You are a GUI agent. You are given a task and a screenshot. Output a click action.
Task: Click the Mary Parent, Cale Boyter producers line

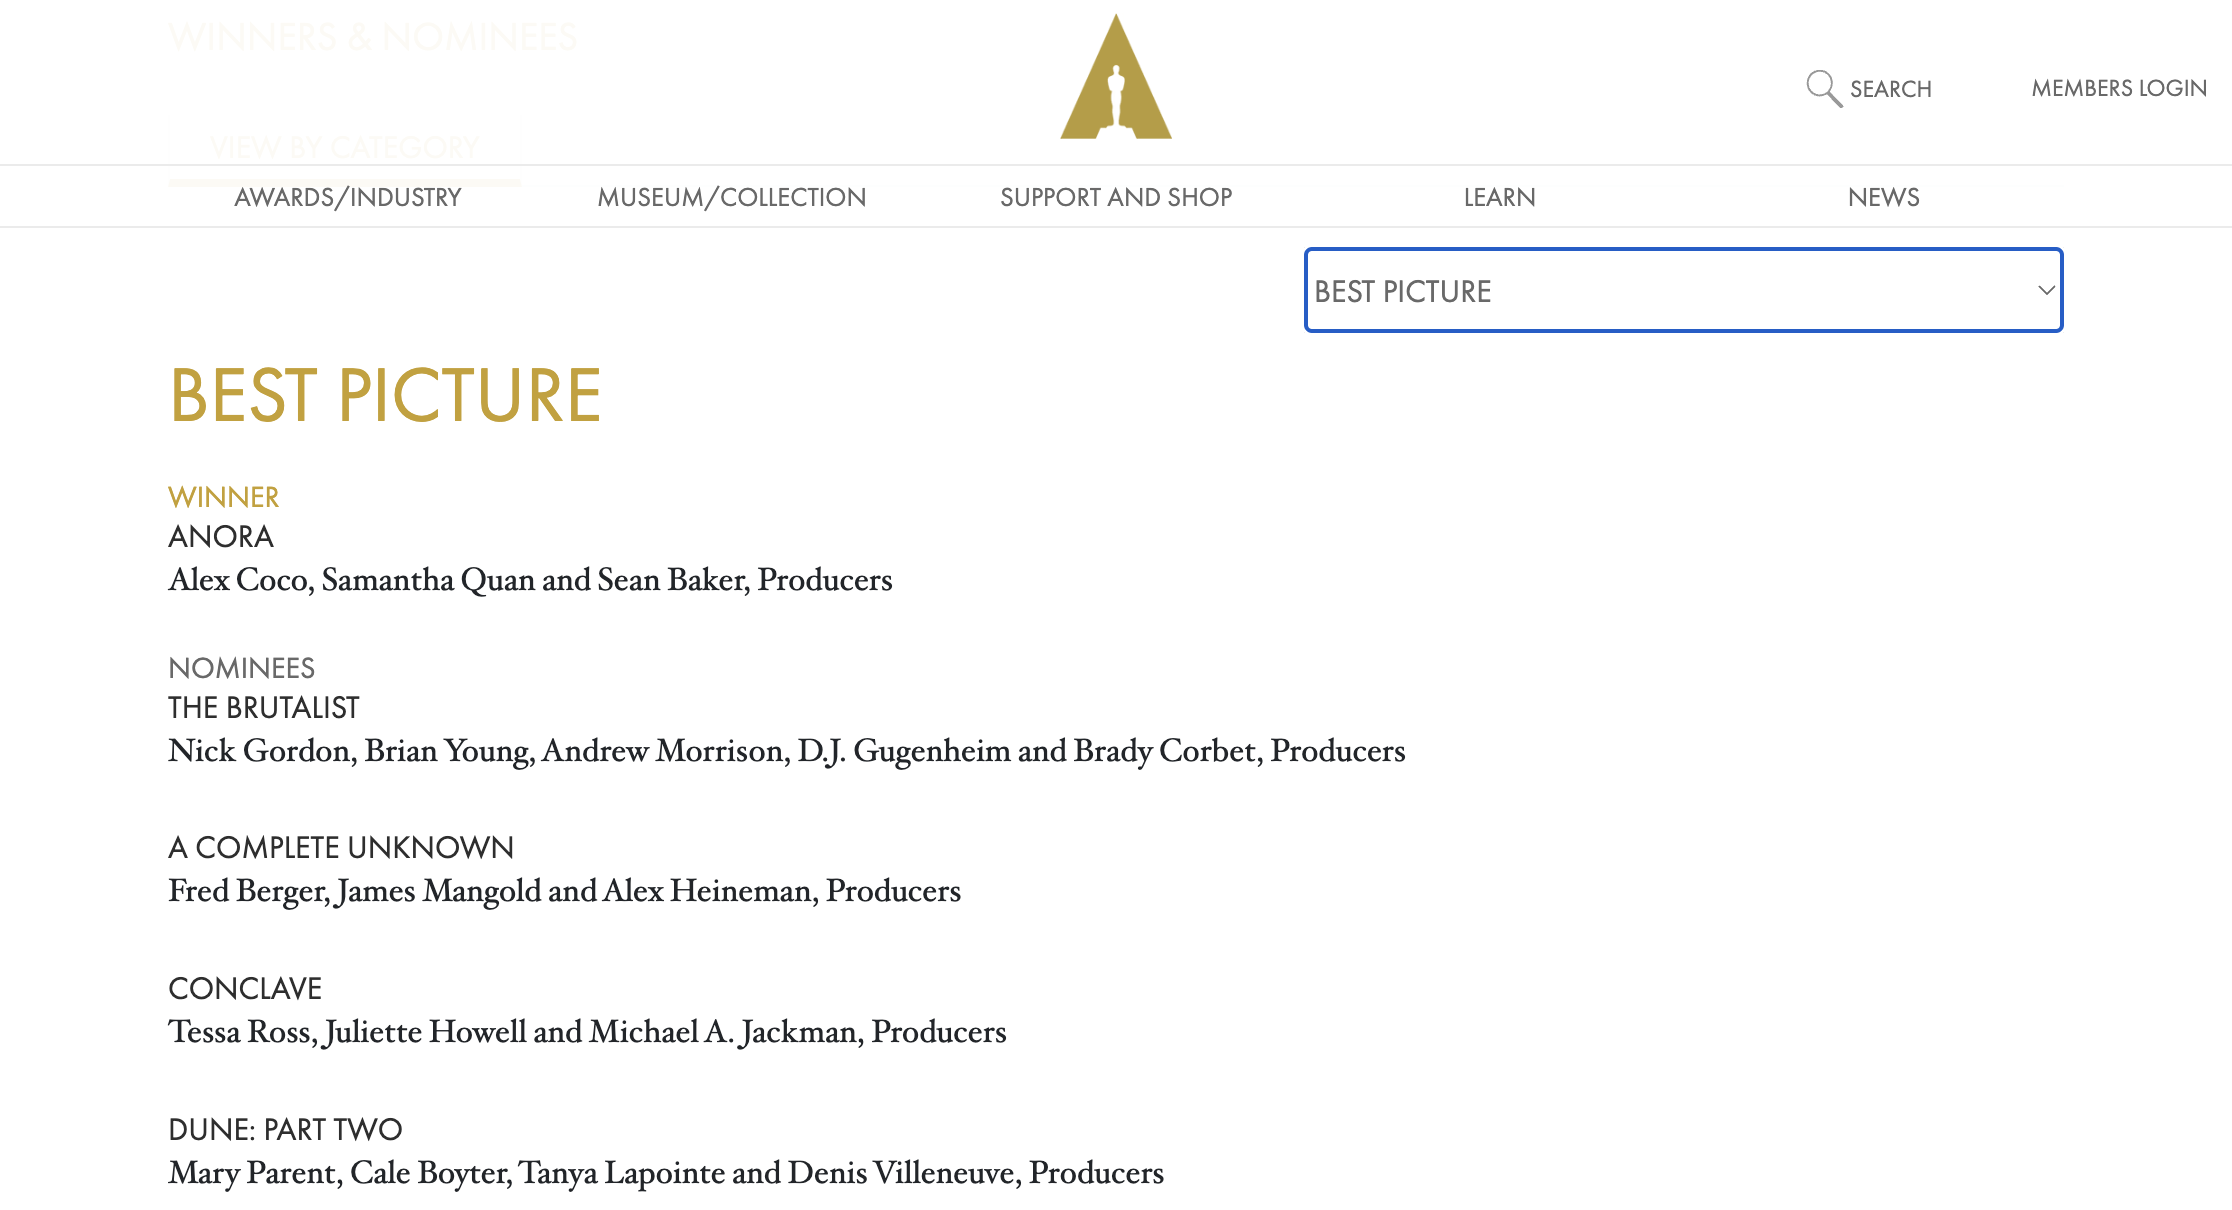coord(666,1173)
